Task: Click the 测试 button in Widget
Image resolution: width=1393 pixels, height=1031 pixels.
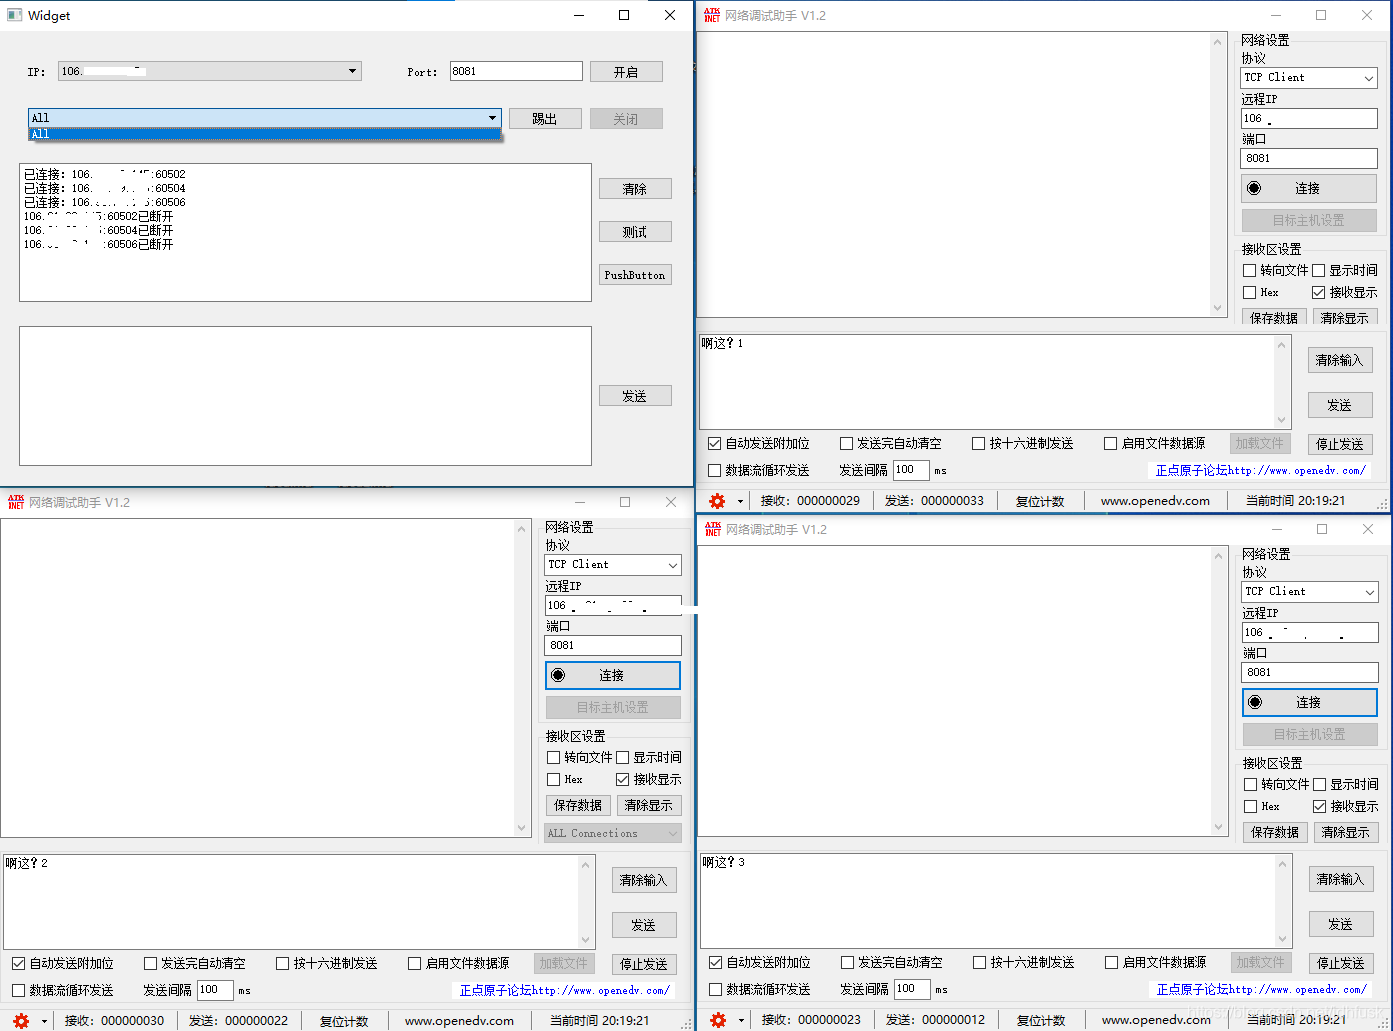Action: (635, 232)
